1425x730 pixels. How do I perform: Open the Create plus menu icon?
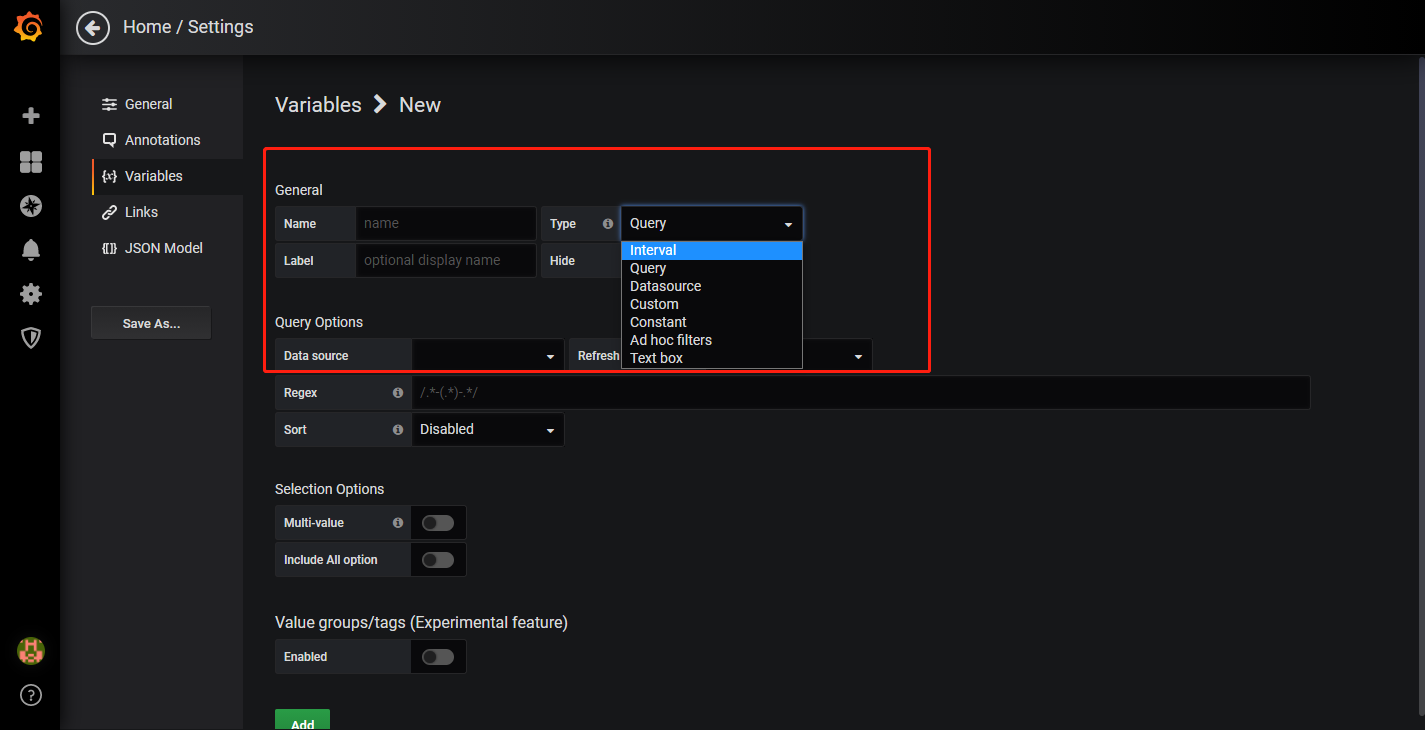coord(31,116)
